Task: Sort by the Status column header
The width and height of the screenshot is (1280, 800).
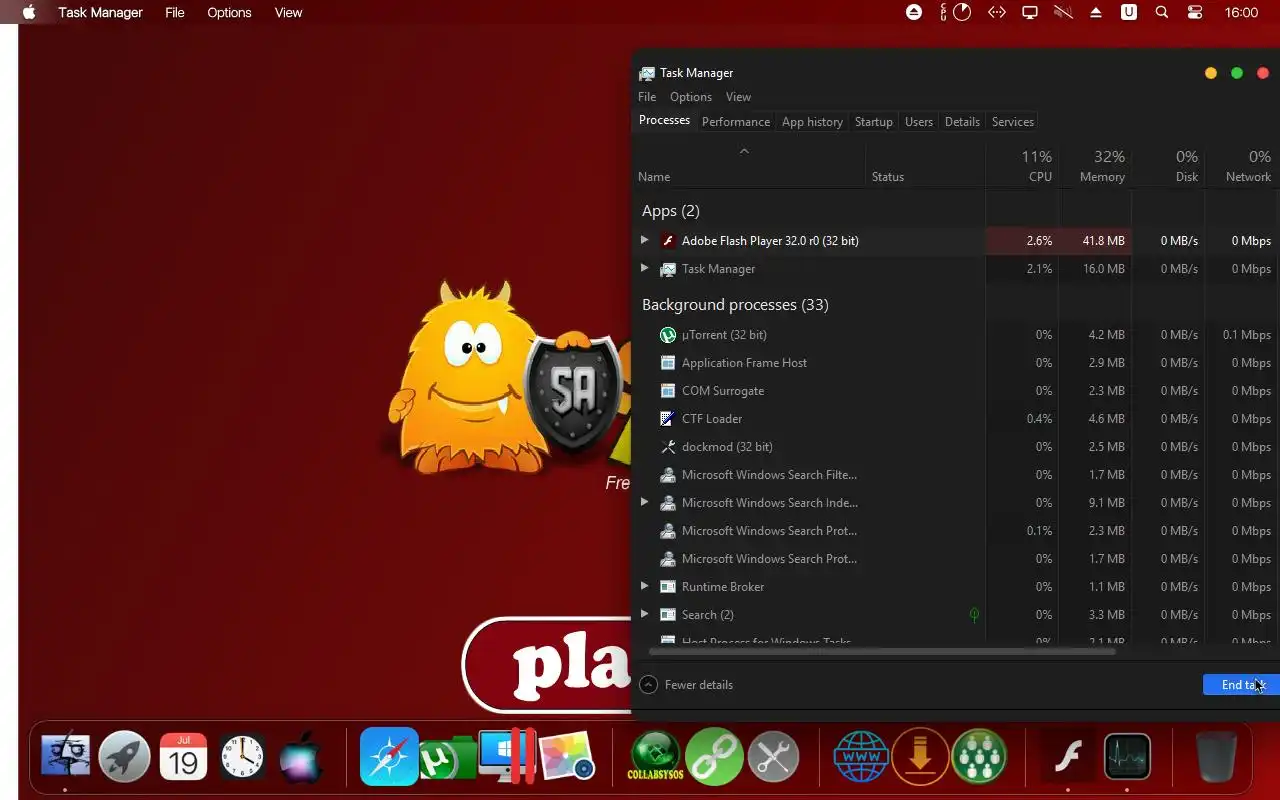Action: [926, 166]
